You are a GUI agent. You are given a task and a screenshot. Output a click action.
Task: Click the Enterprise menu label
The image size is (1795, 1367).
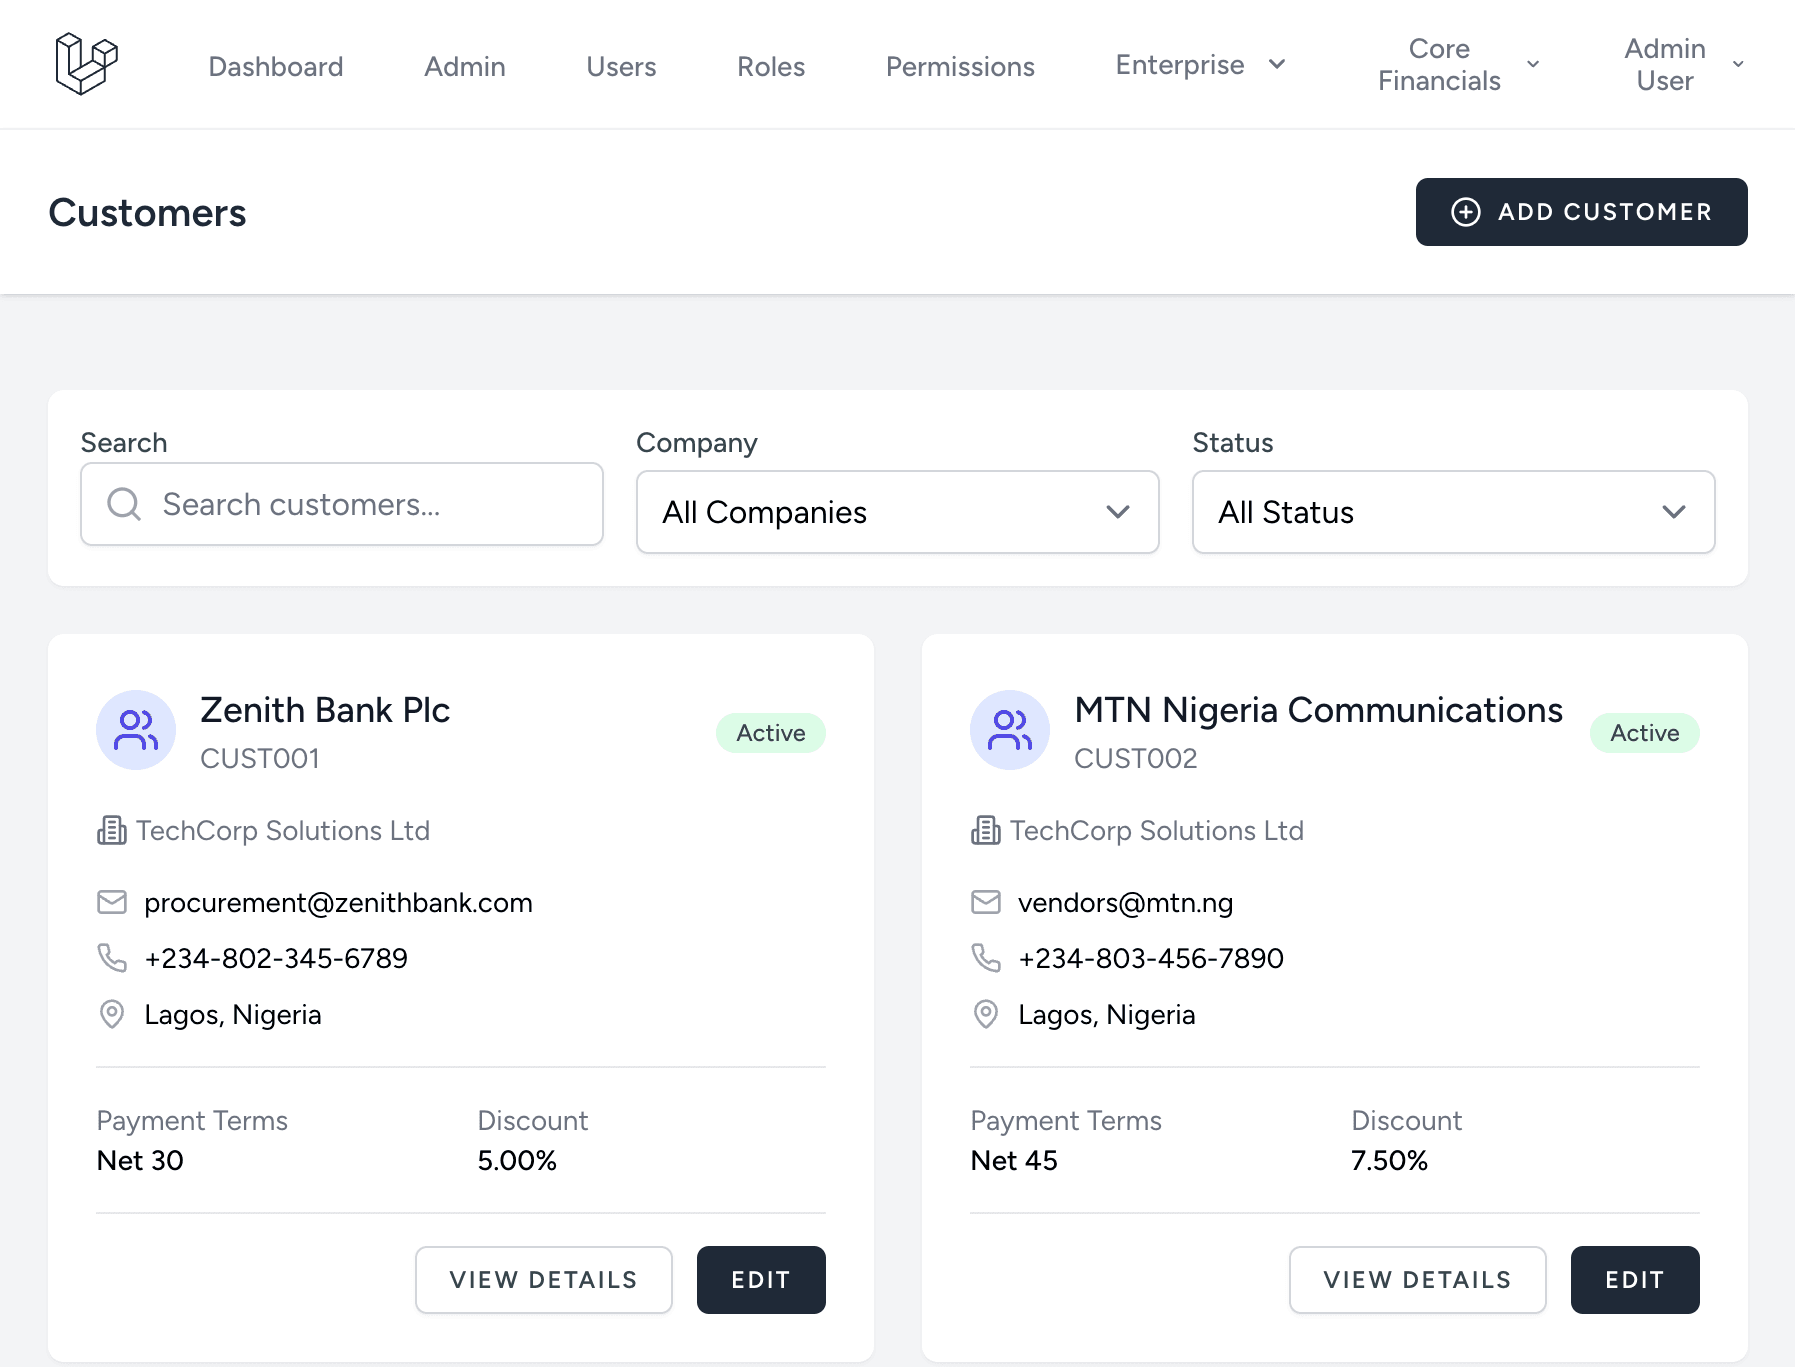tap(1180, 64)
